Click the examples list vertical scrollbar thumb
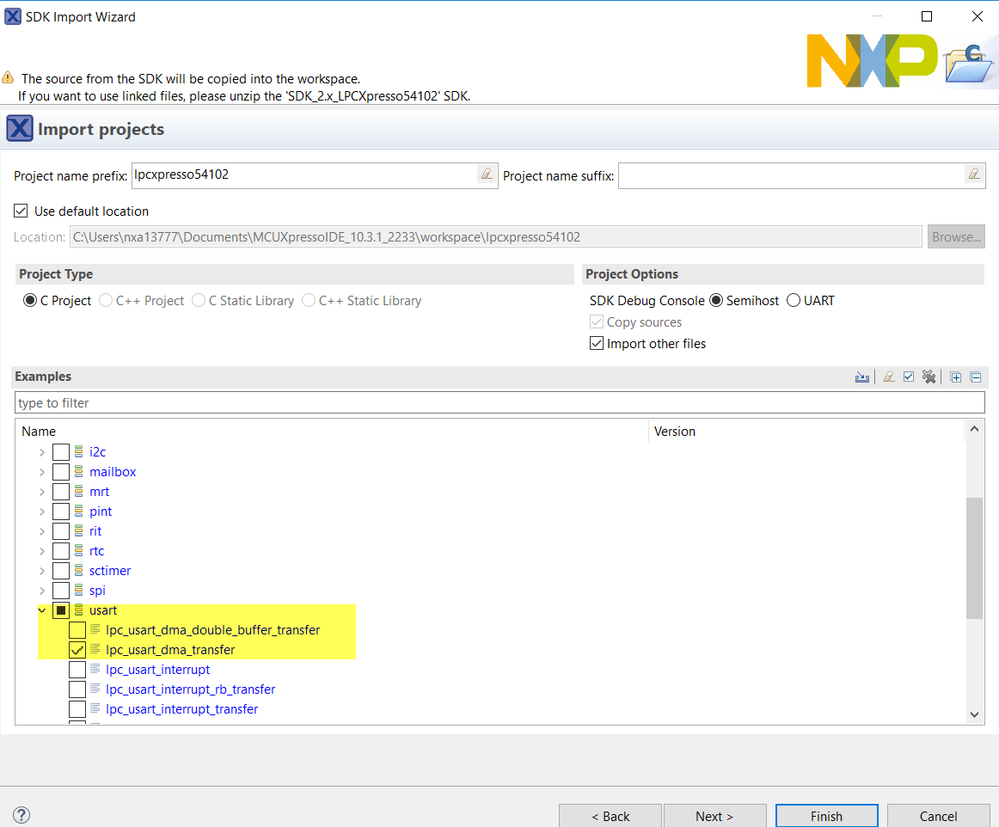 pos(974,558)
